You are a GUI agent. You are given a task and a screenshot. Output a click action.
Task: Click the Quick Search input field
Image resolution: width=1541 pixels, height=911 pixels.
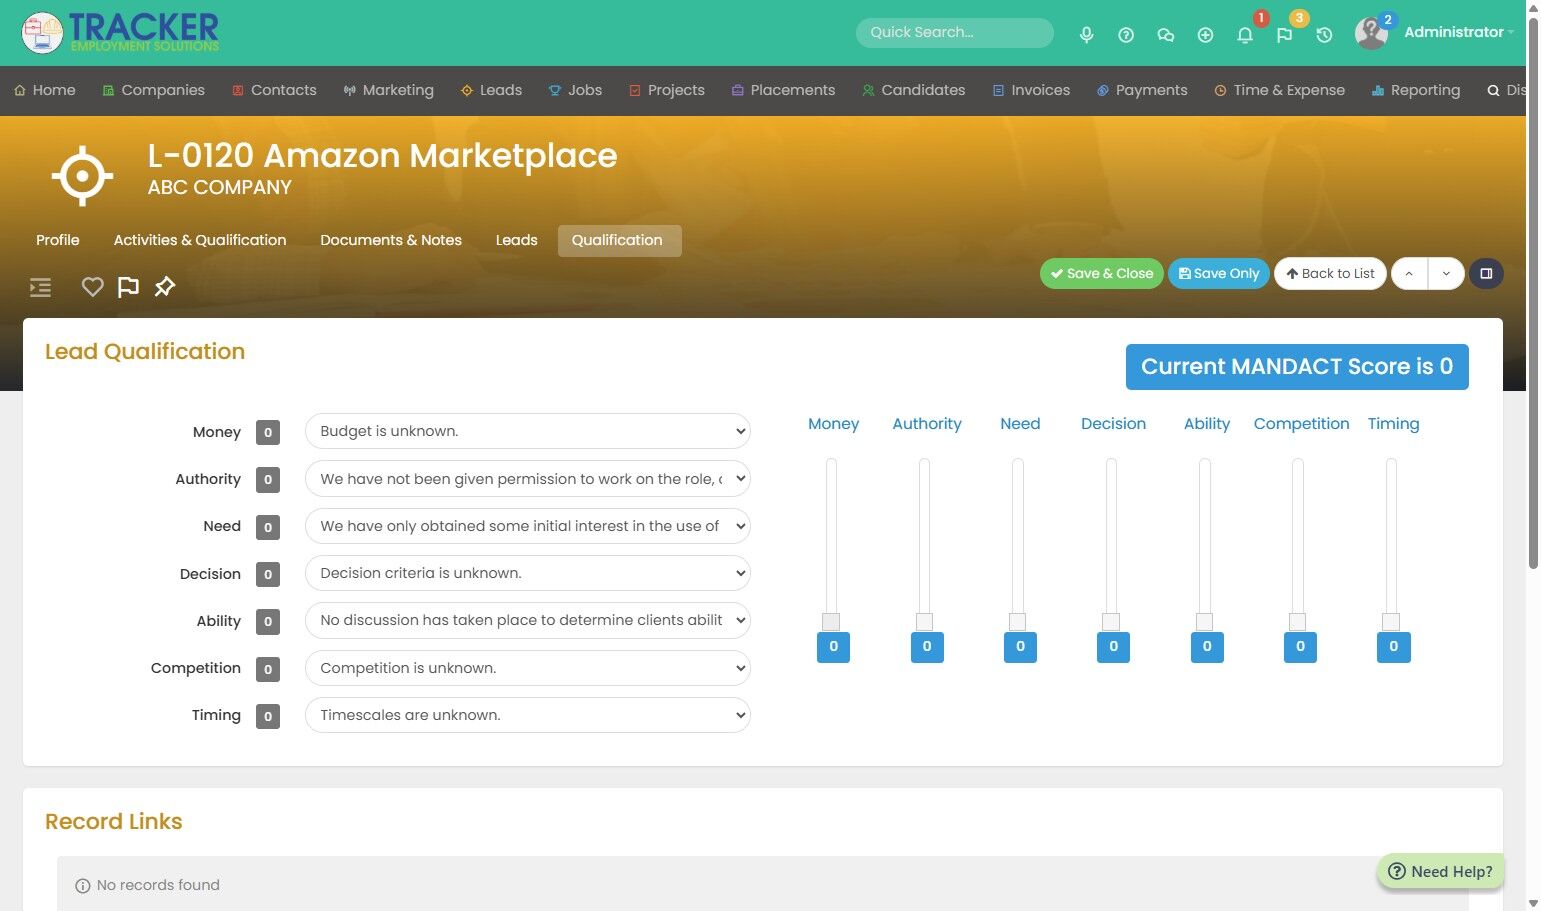(x=955, y=32)
